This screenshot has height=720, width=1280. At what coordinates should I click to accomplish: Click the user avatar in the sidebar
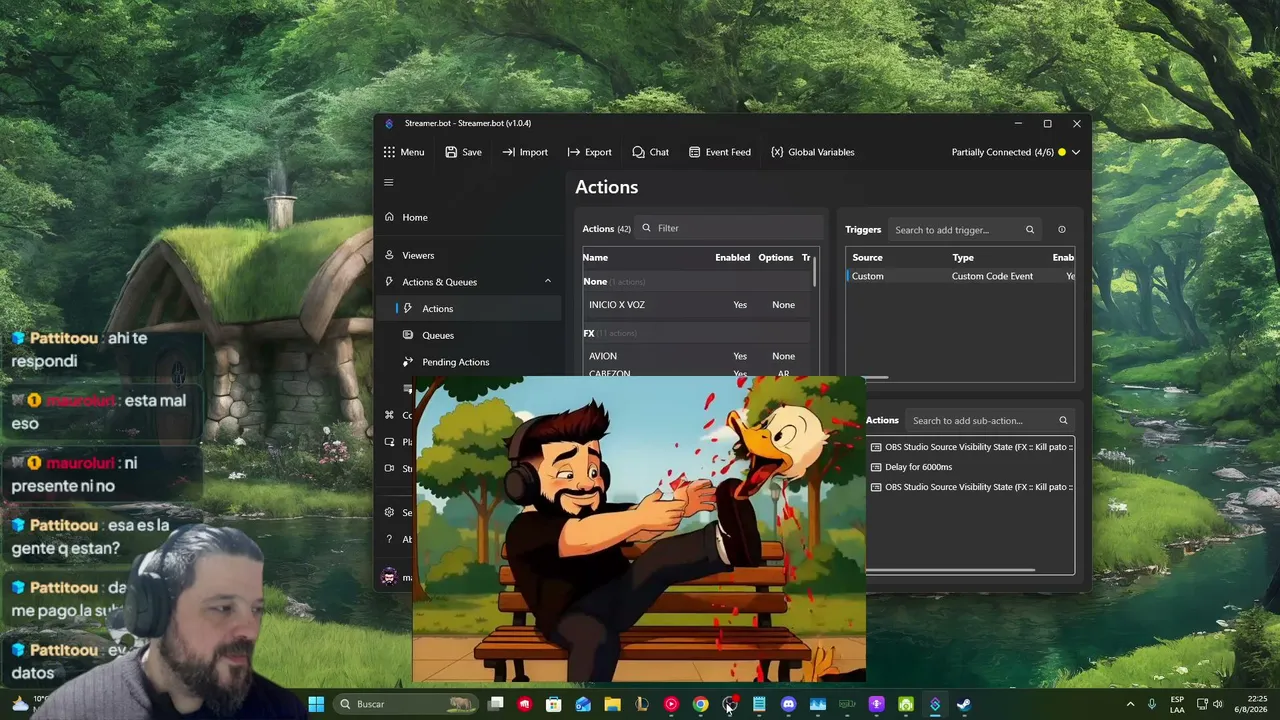coord(389,577)
